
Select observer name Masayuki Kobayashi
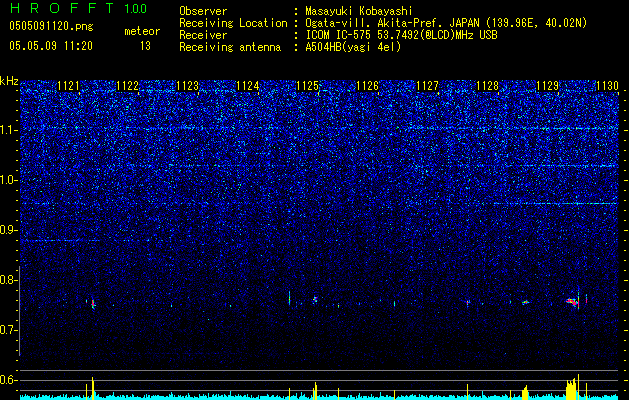(x=359, y=11)
